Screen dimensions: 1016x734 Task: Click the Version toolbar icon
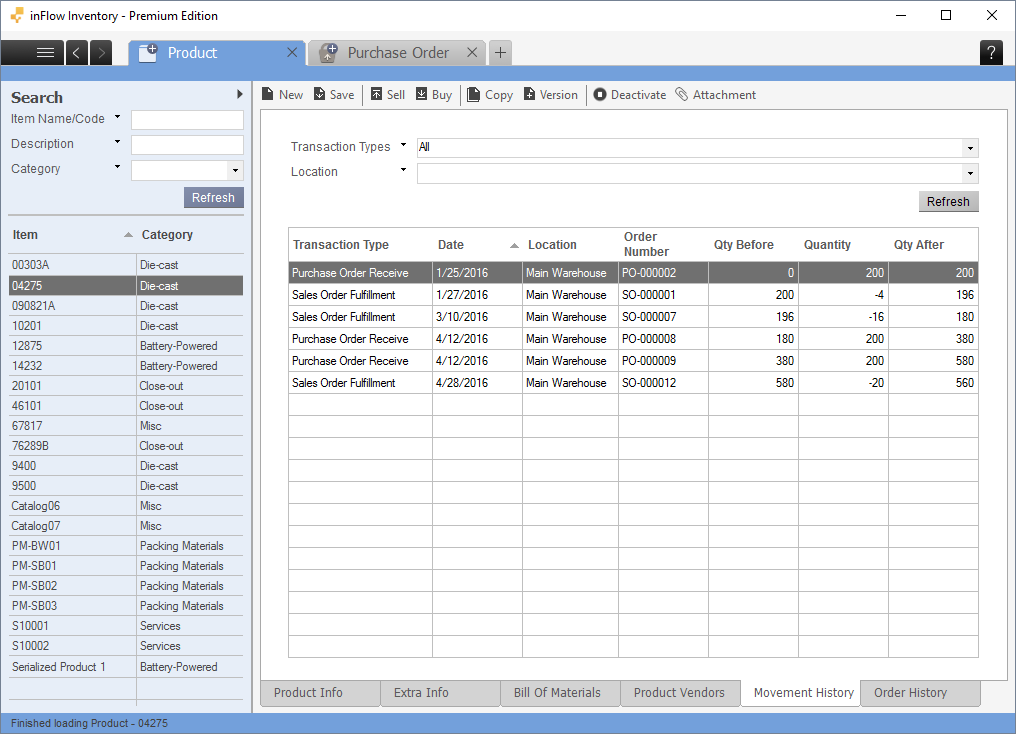click(x=529, y=95)
